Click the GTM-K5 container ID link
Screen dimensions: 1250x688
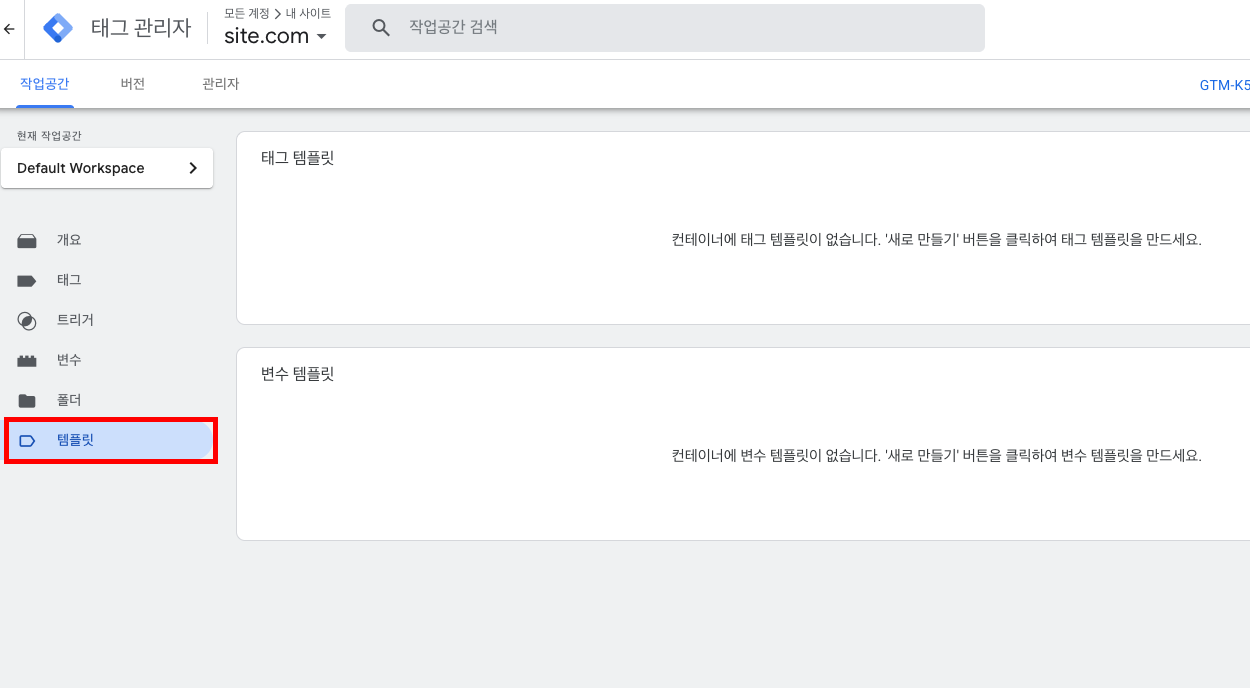pos(1224,85)
